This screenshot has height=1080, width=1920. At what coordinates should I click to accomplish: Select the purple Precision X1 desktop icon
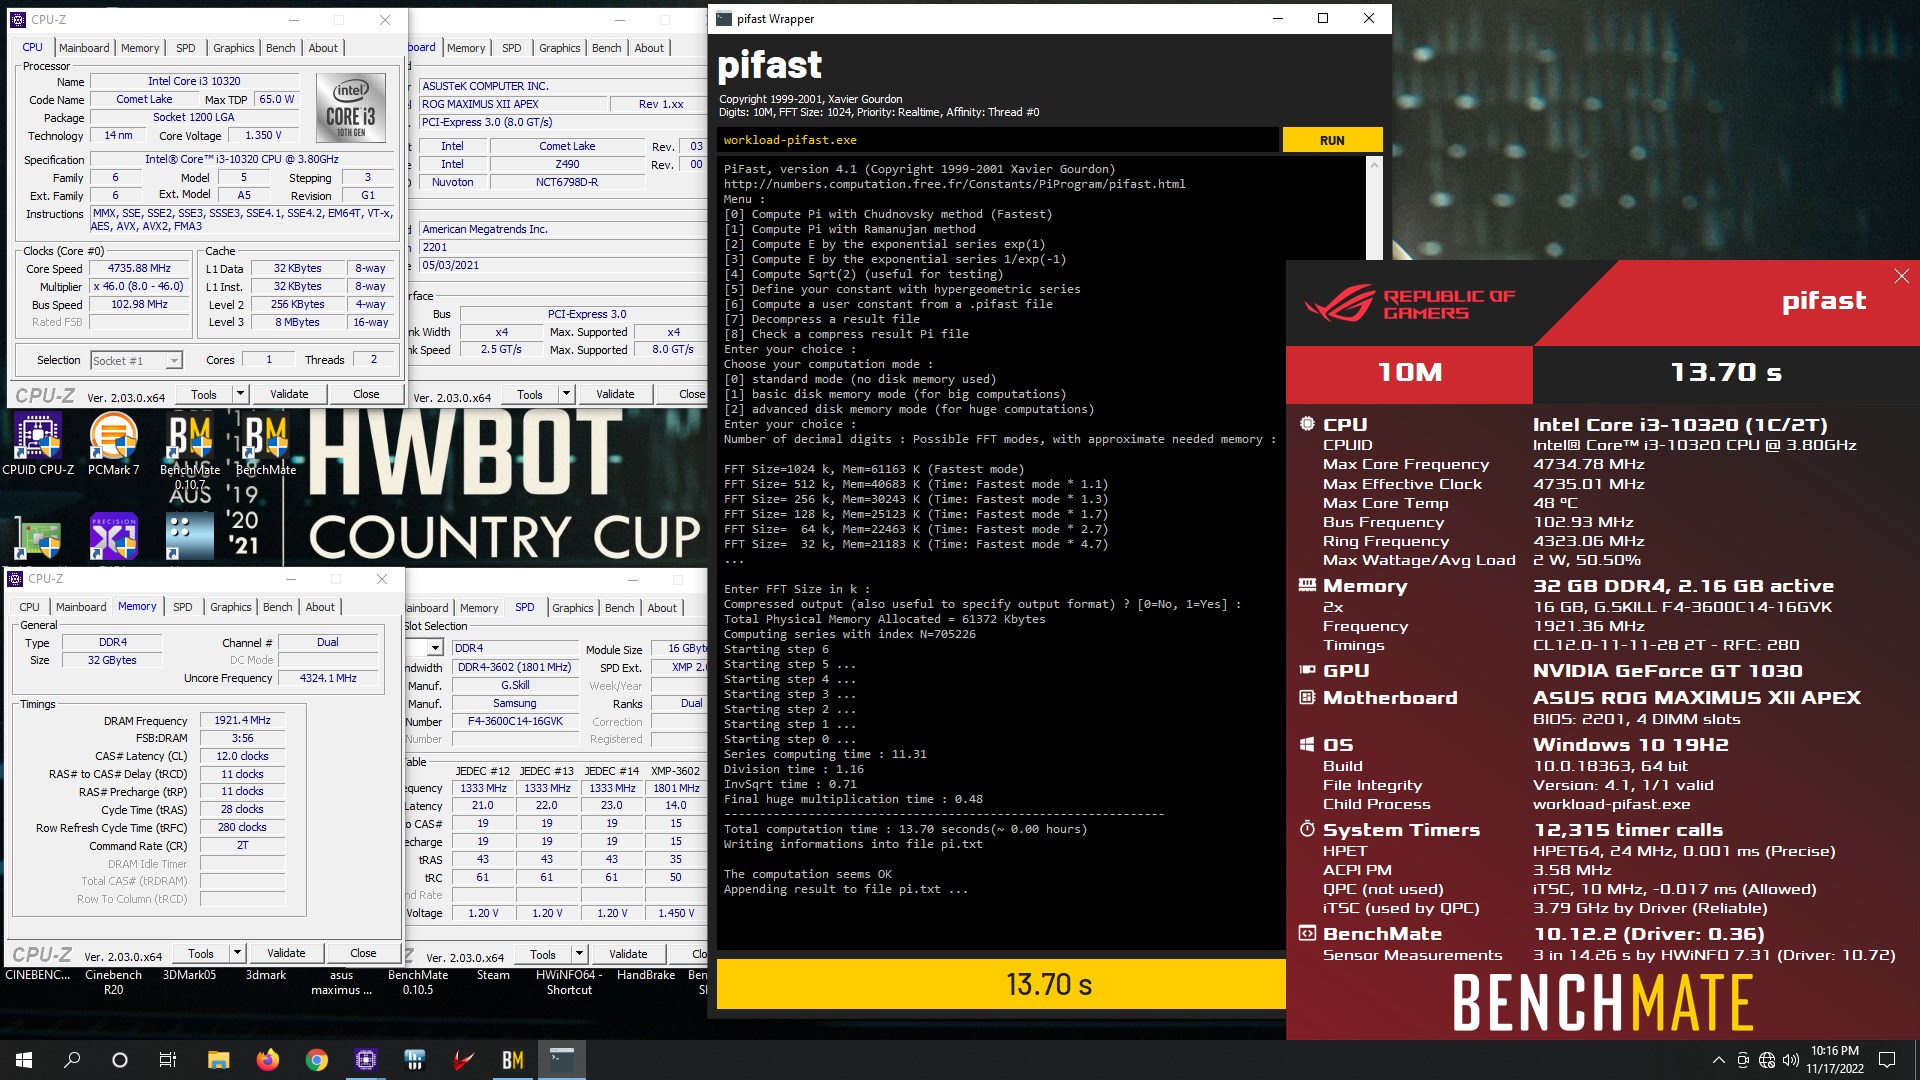[113, 537]
